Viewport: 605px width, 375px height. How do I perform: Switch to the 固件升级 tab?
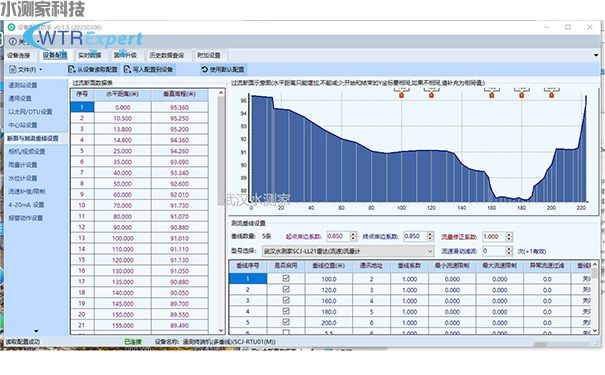125,55
